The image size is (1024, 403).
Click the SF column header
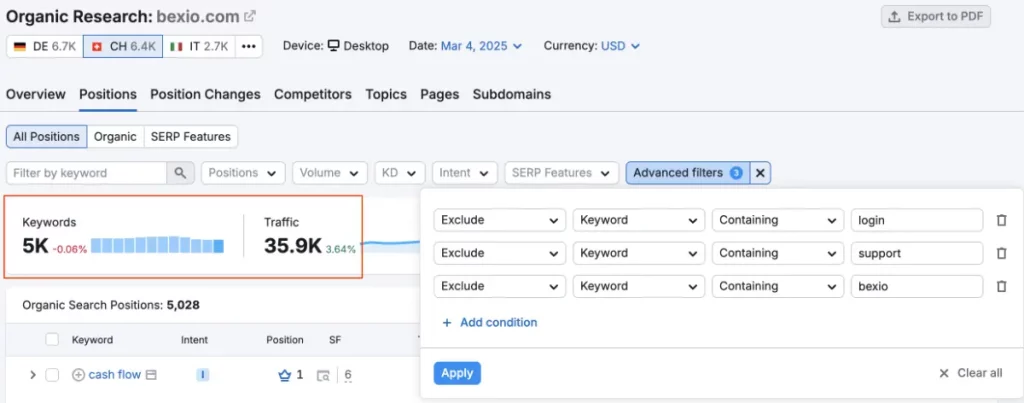[x=335, y=340]
